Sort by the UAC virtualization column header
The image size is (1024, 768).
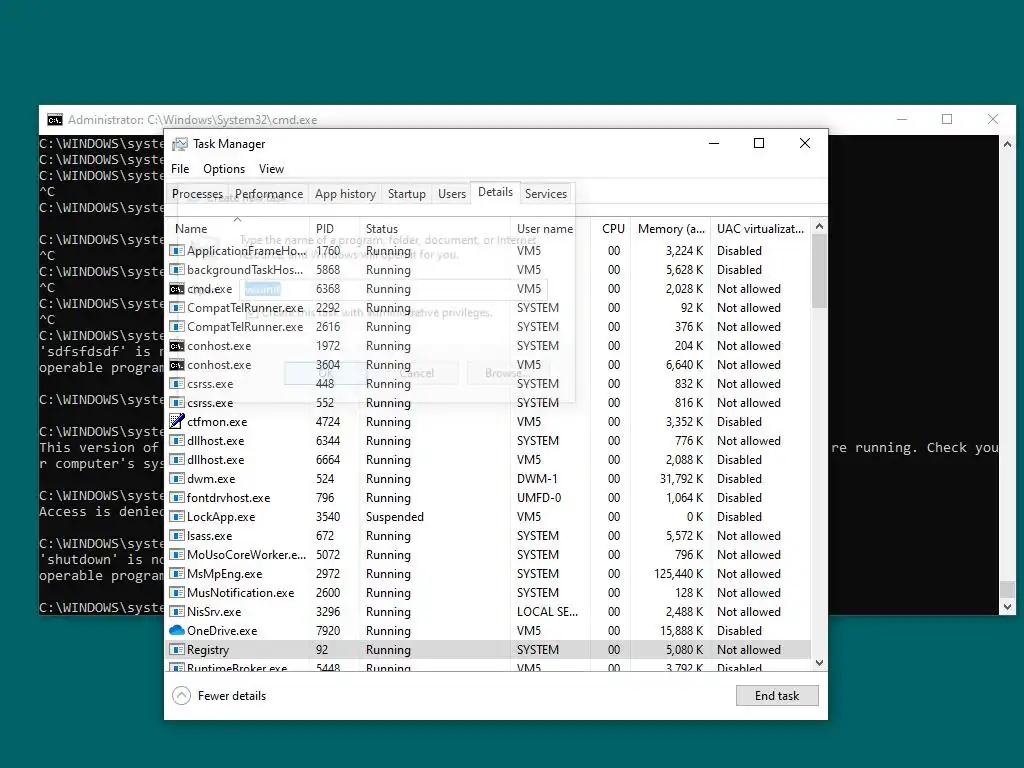pos(760,229)
